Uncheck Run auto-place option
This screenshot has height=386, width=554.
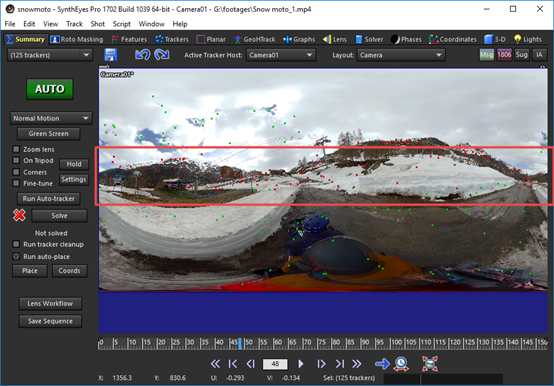pyautogui.click(x=16, y=256)
